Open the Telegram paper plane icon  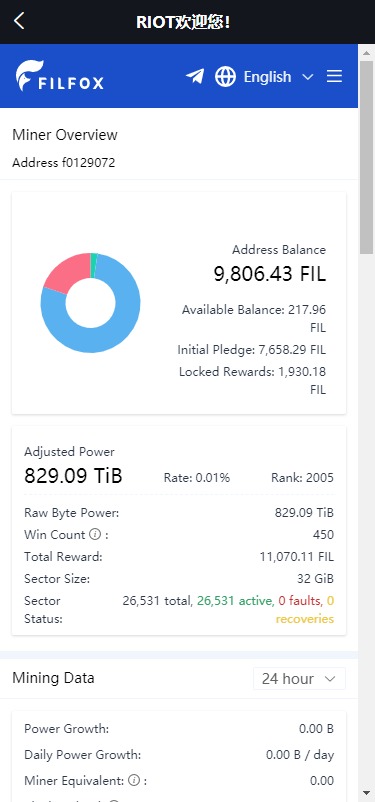point(194,76)
